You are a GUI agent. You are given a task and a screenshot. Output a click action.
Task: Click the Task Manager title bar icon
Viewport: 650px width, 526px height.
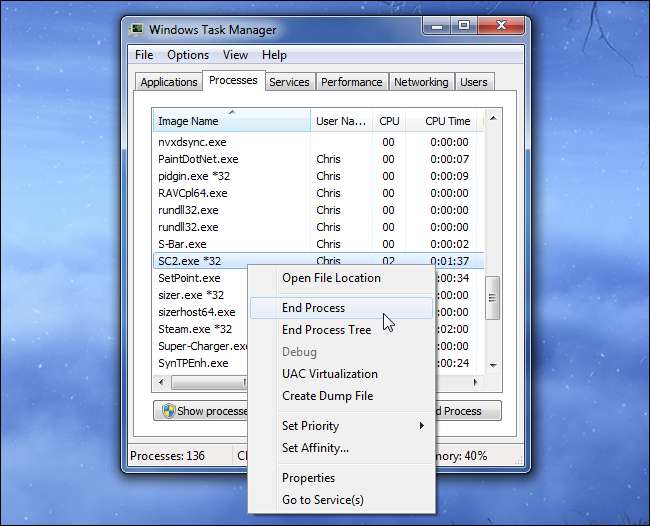pyautogui.click(x=136, y=29)
